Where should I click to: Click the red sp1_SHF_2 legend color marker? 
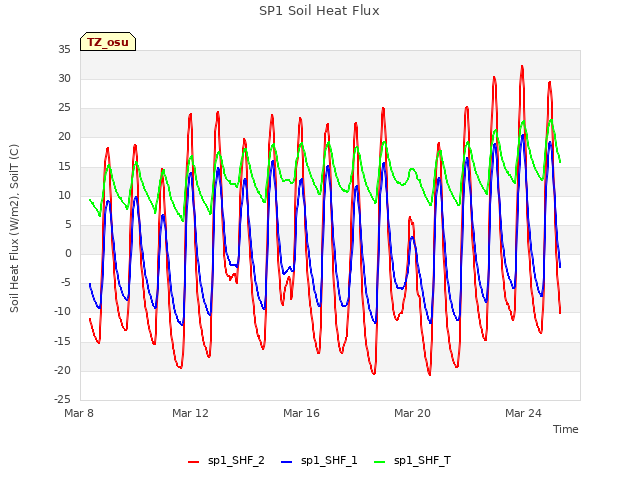(193, 462)
